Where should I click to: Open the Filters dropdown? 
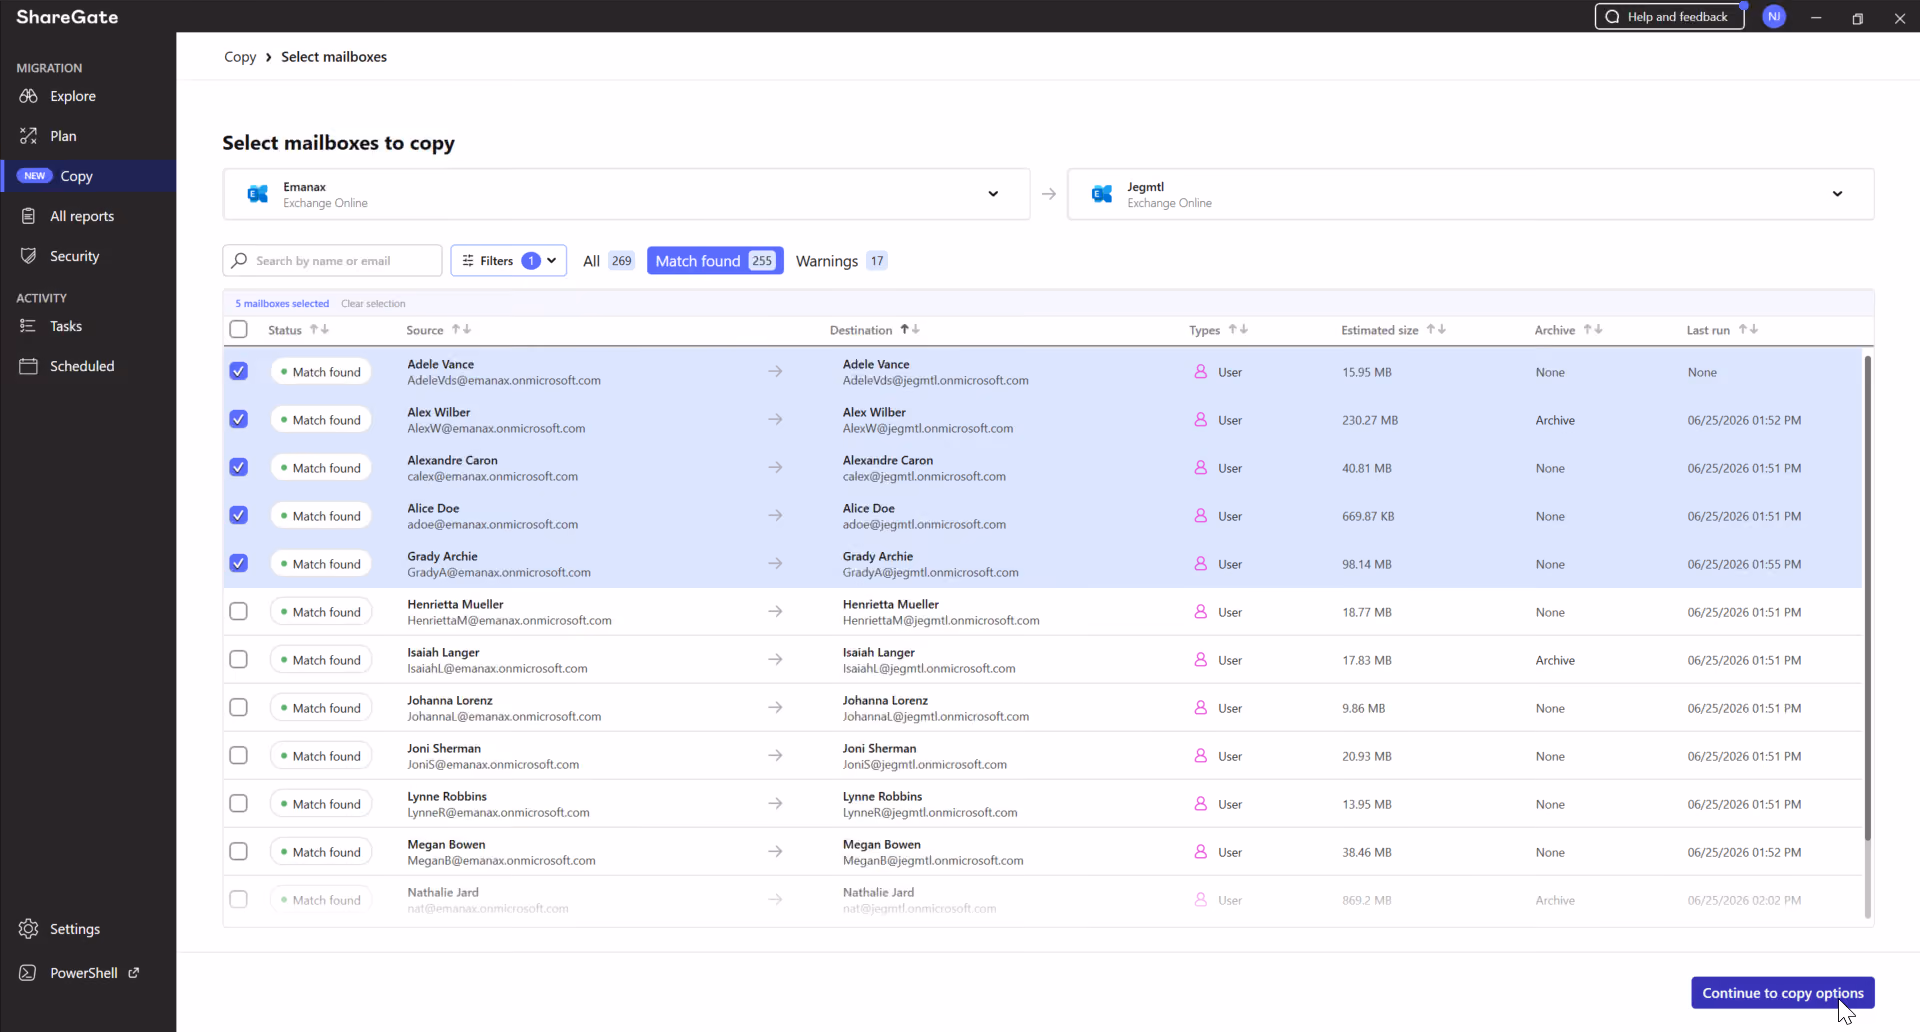[x=508, y=261]
